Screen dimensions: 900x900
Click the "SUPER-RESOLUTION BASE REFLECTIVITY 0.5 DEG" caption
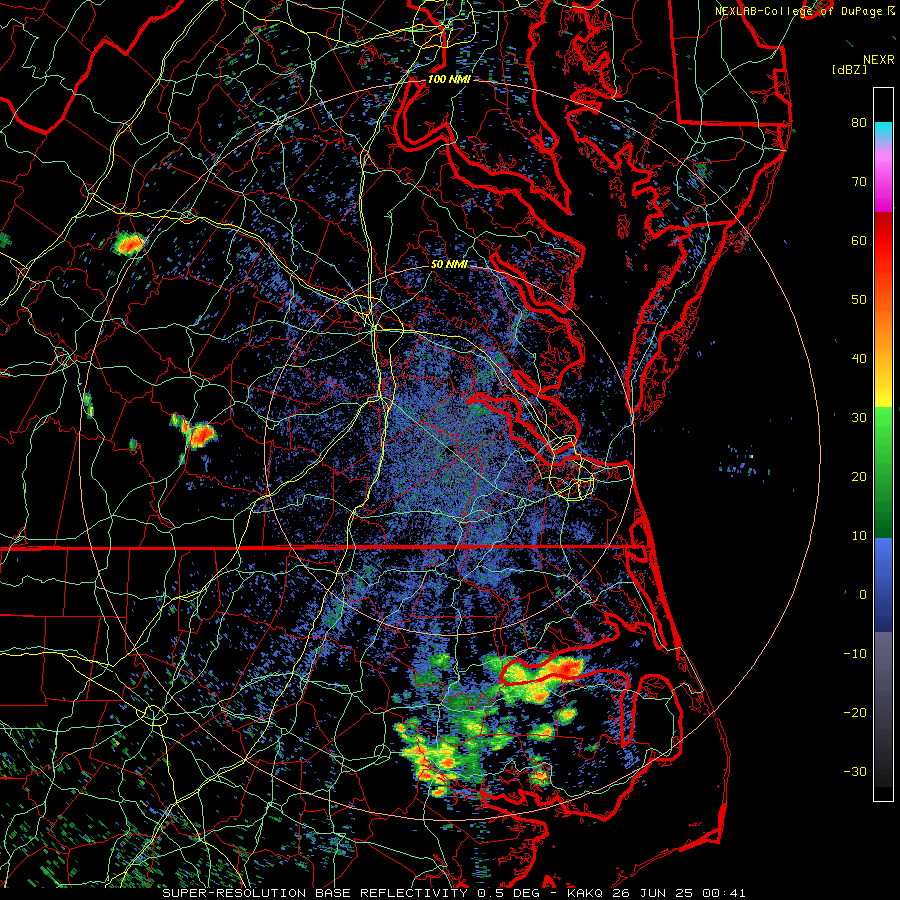tap(351, 893)
